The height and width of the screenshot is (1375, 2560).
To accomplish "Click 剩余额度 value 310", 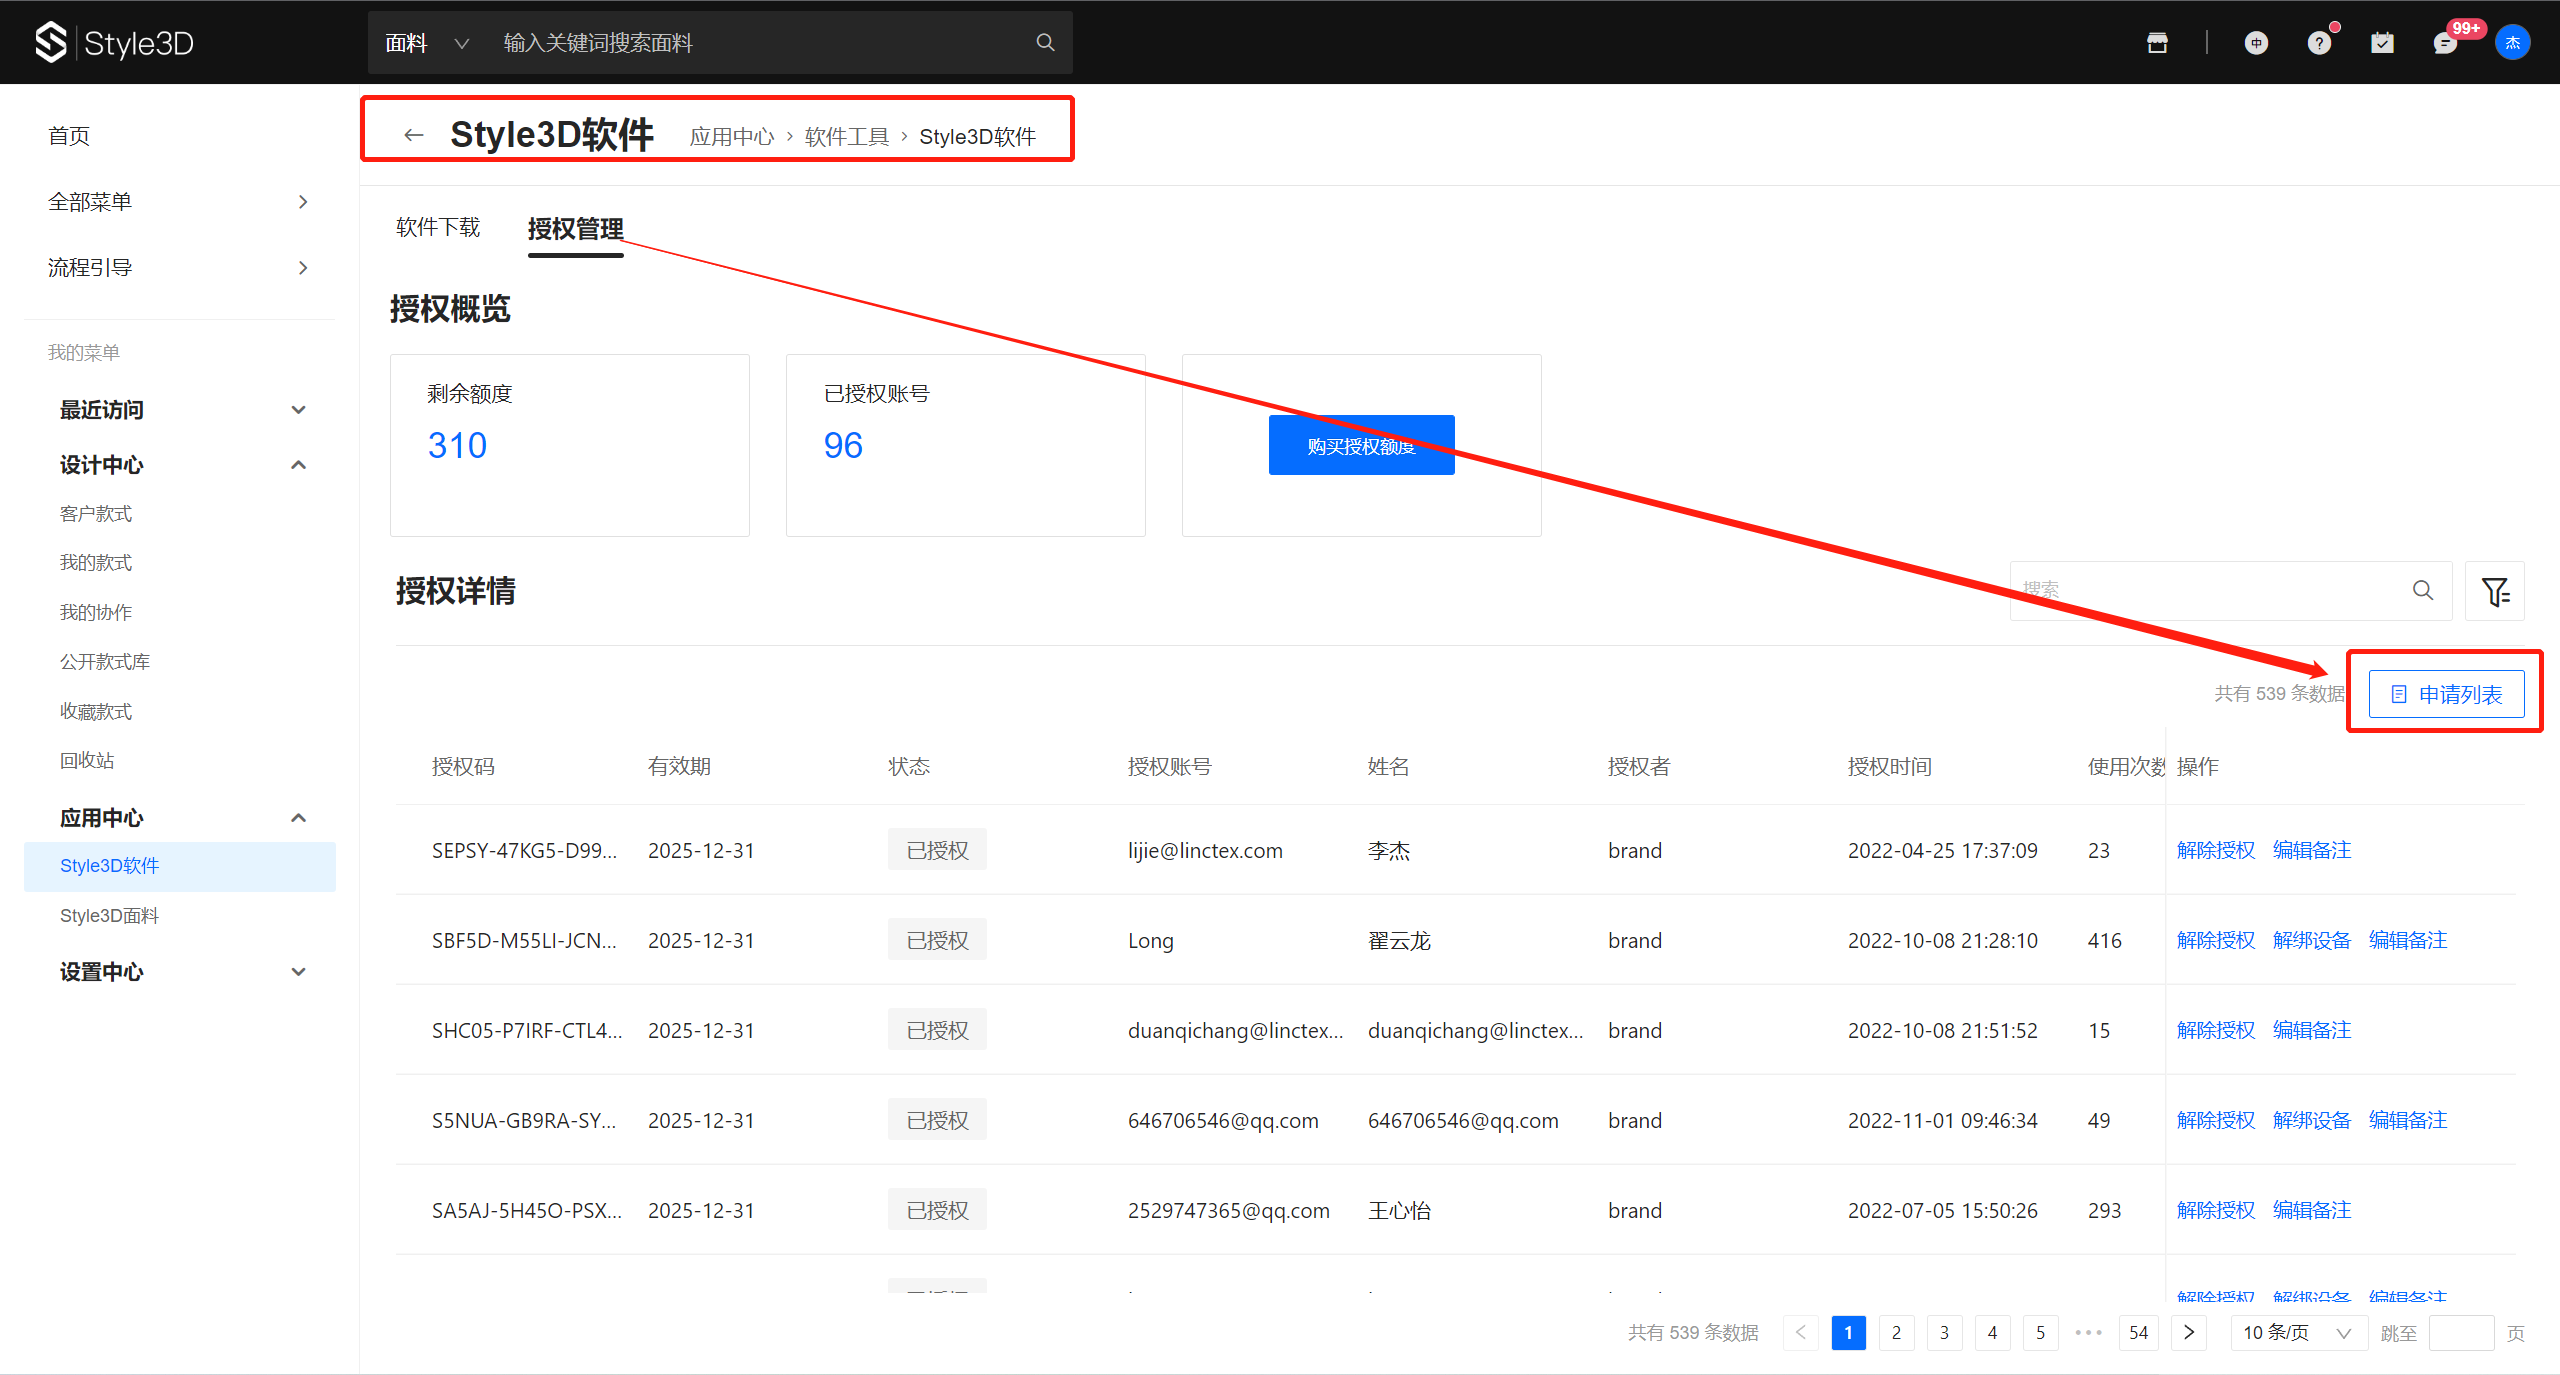I will [457, 445].
